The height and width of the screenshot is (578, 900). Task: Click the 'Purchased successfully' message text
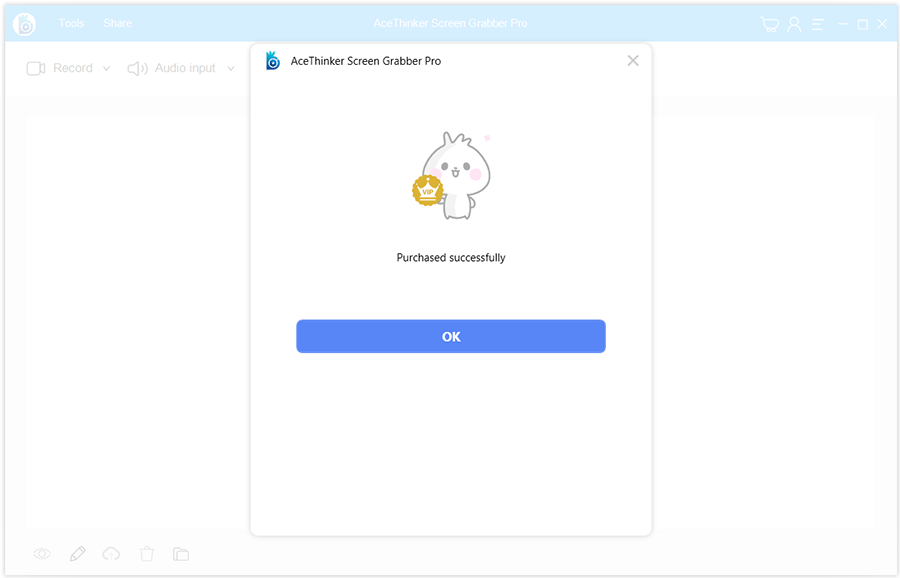pyautogui.click(x=451, y=258)
